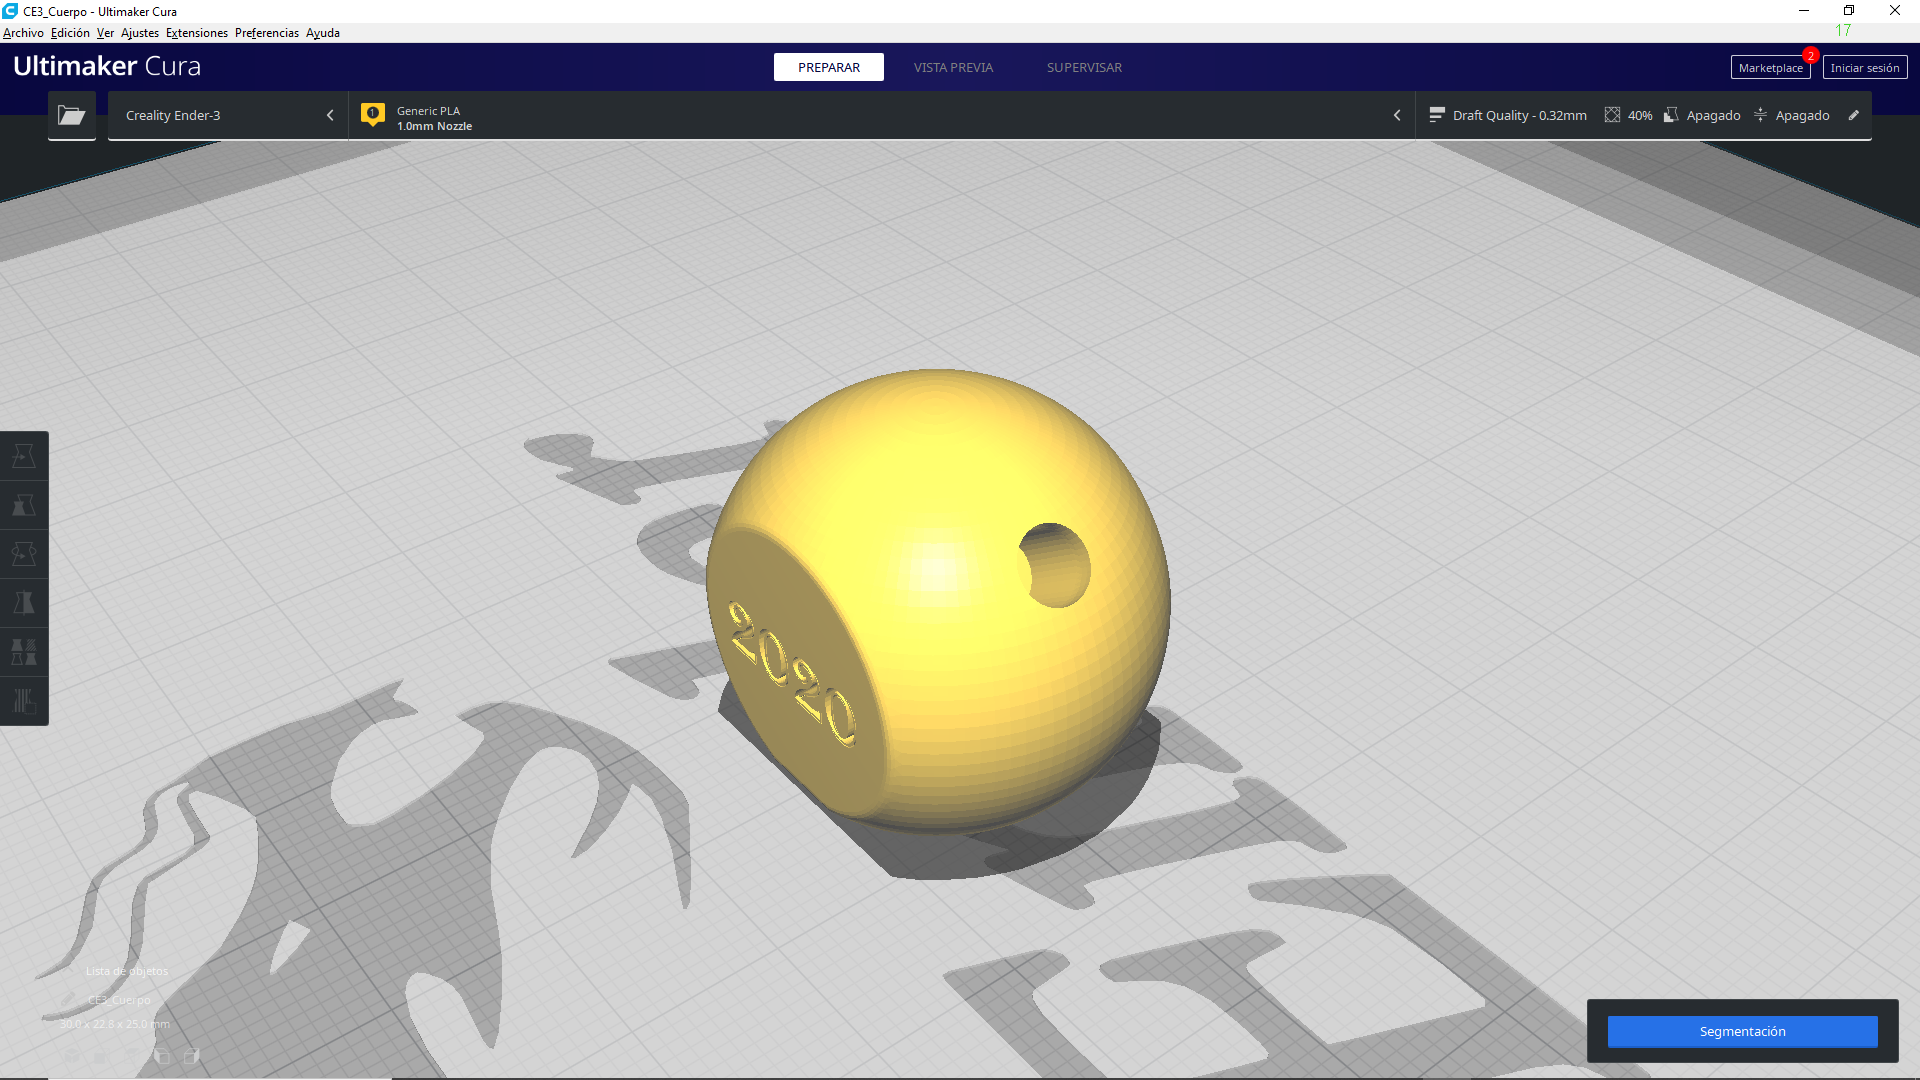
Task: Open Per Model Settings tool
Action: click(24, 652)
